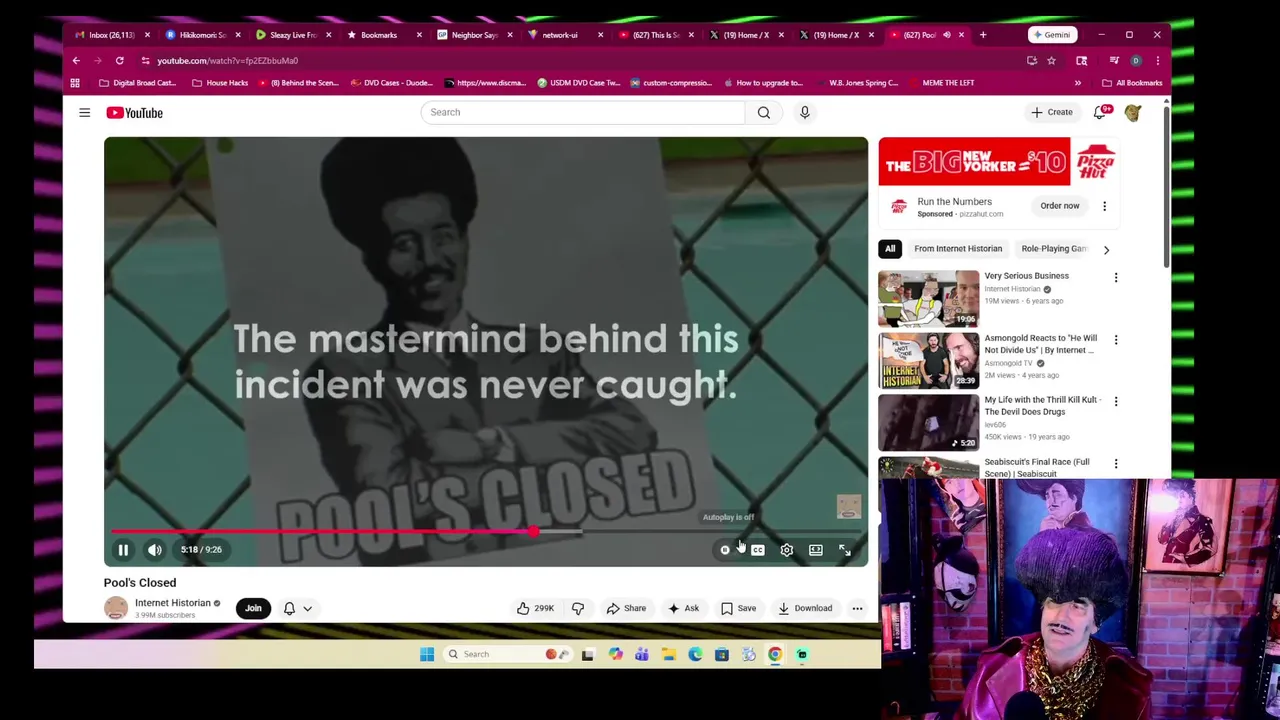Expand the notification preference bell dropdown
Viewport: 1280px width, 720px height.
(298, 608)
